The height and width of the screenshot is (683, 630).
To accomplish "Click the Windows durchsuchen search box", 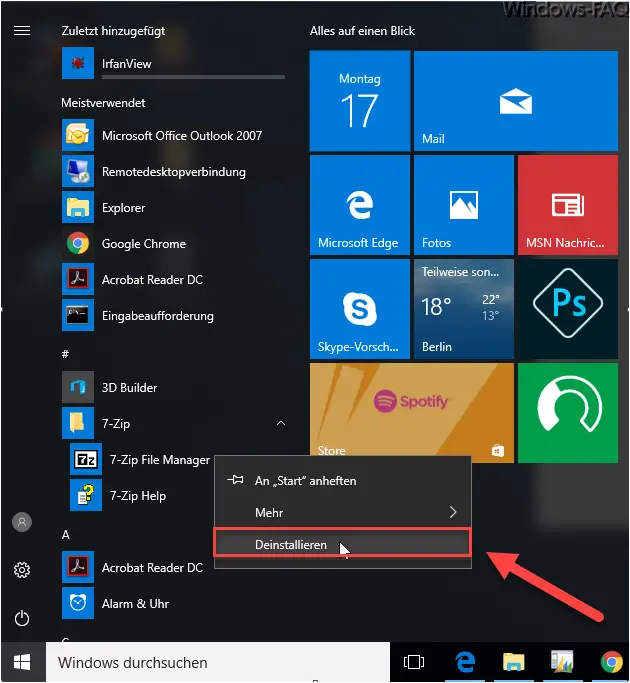I will [218, 662].
